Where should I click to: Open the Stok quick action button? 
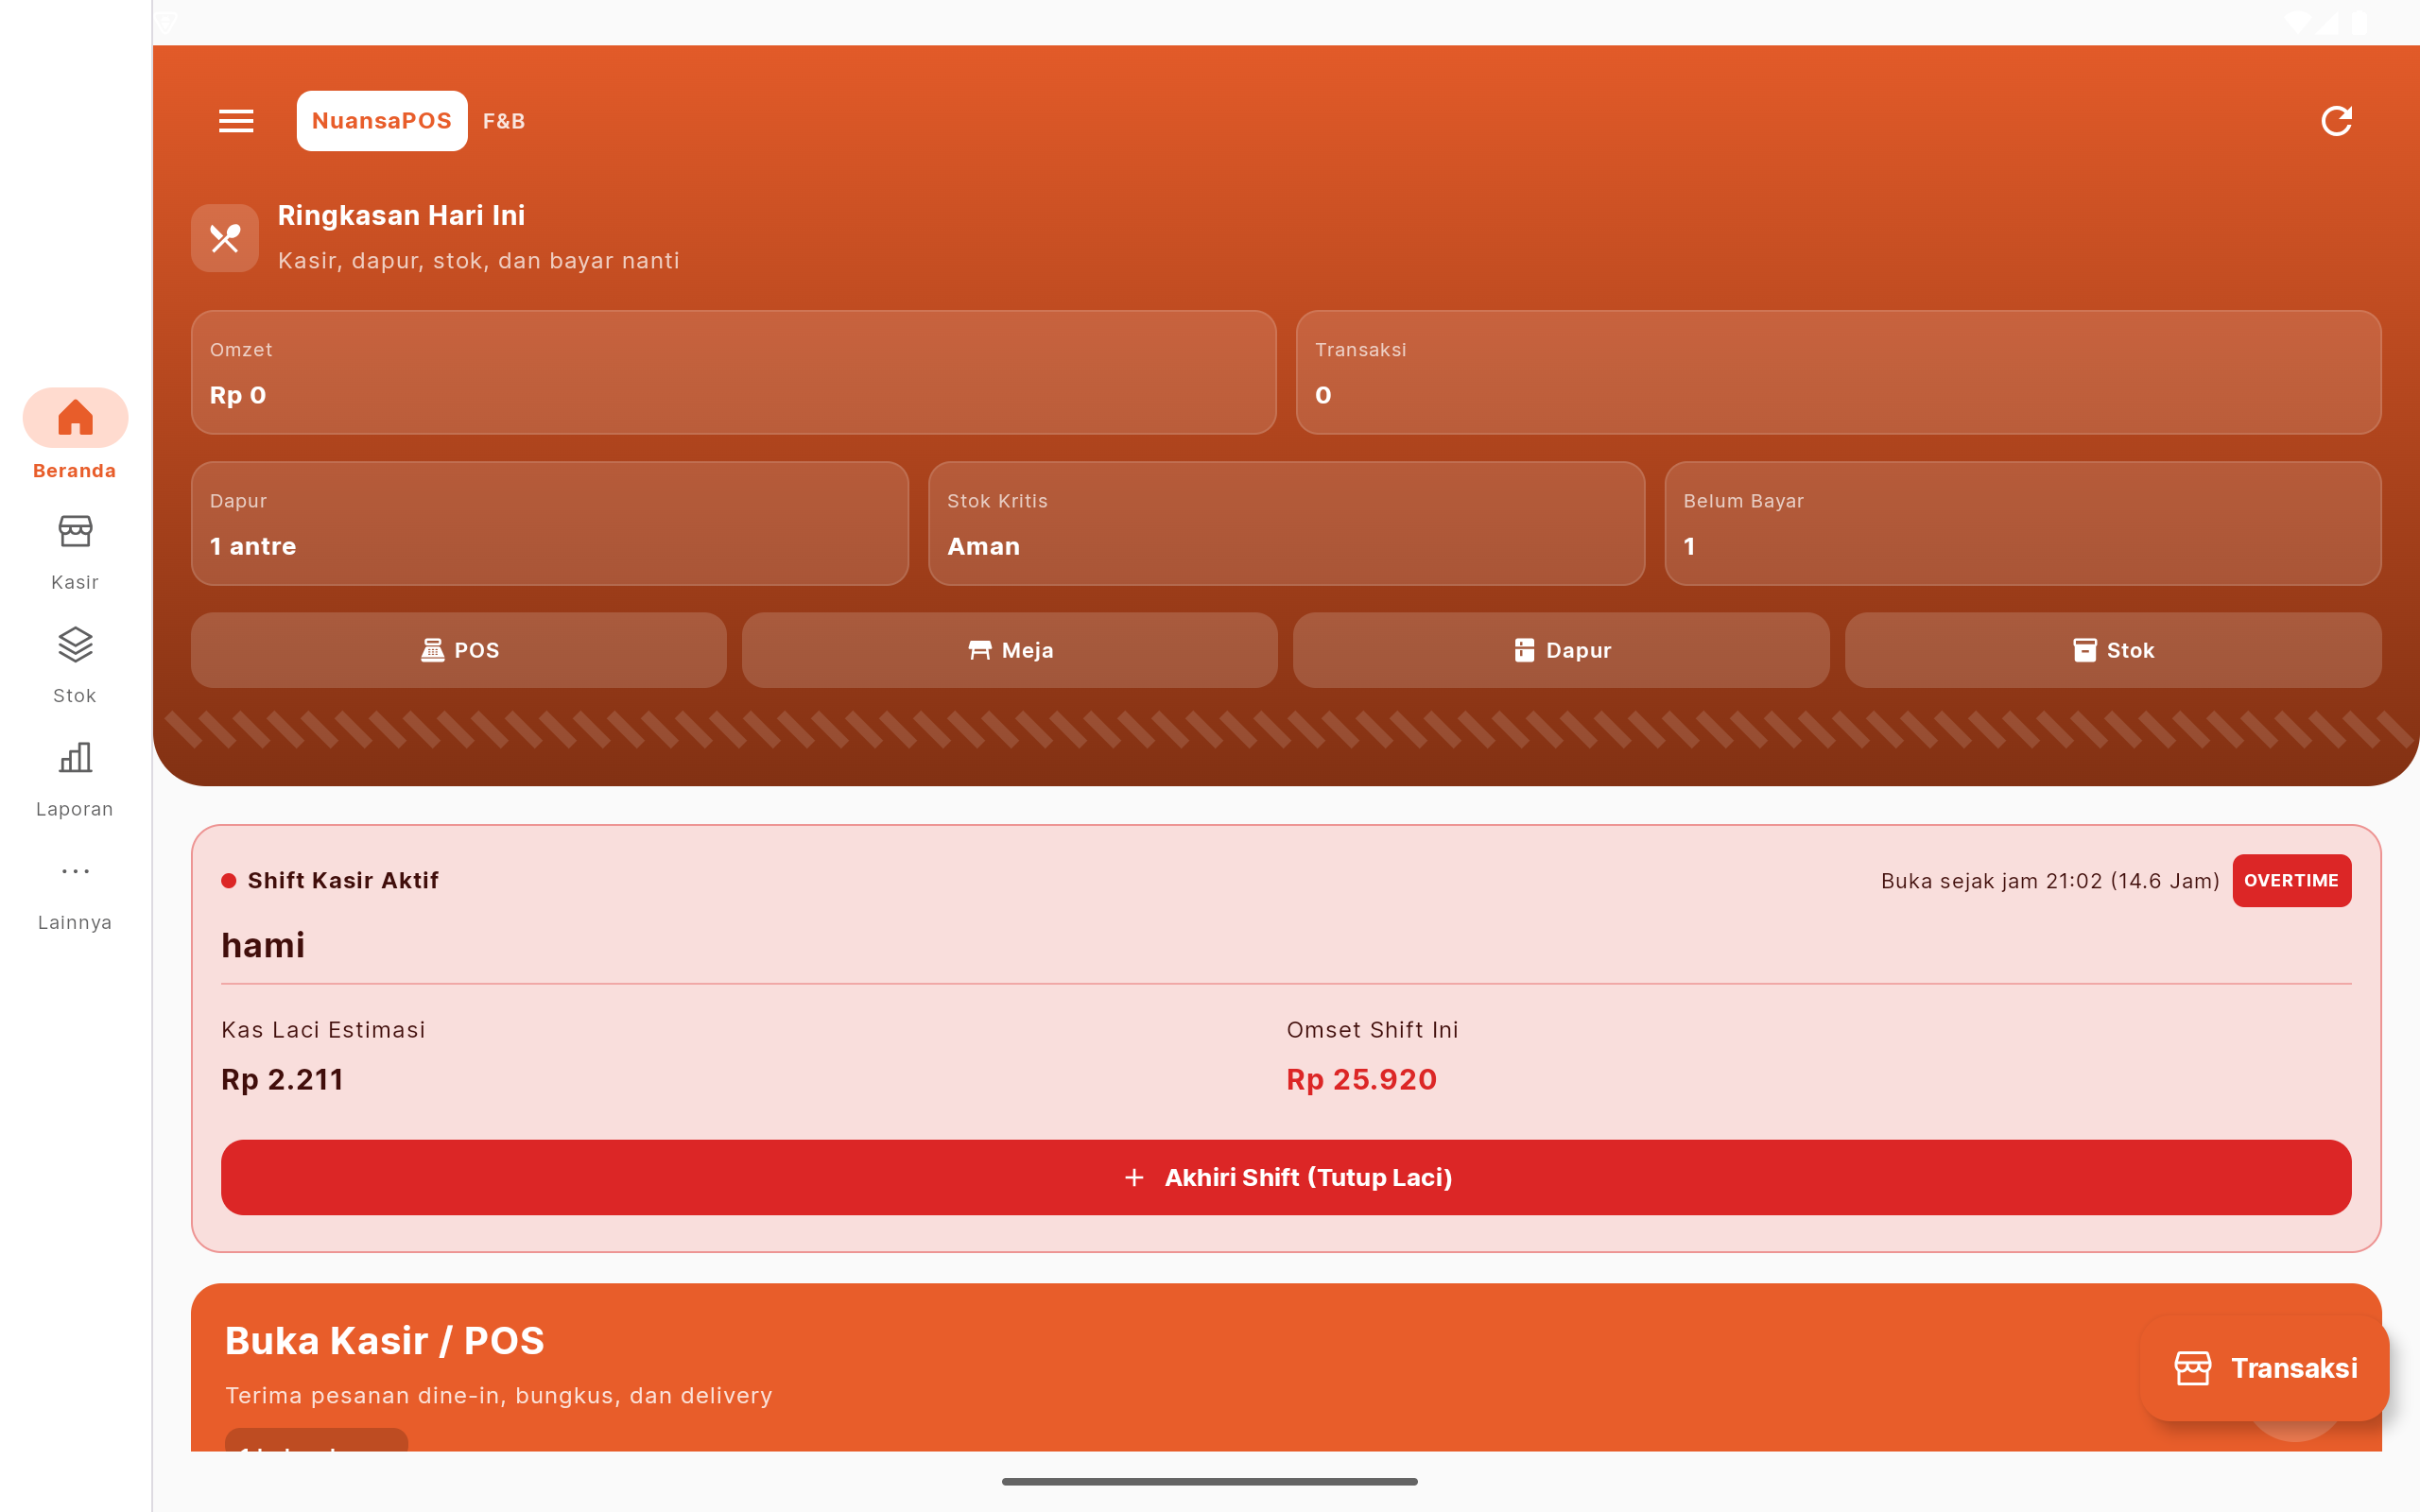point(2113,650)
